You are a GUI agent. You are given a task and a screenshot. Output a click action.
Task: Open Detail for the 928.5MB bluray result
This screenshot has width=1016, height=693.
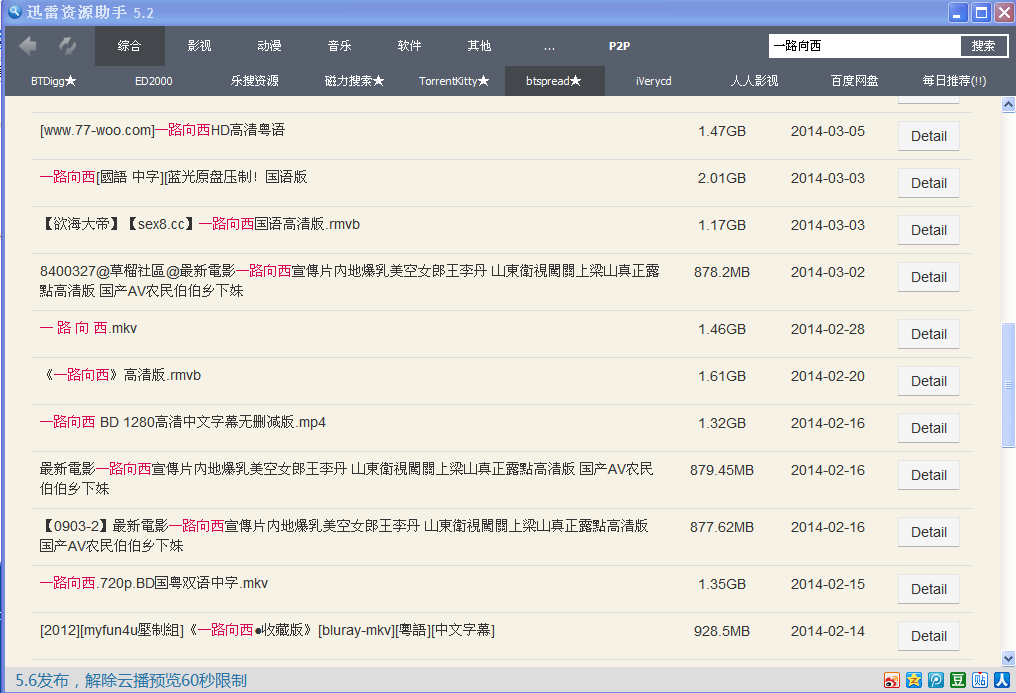click(929, 636)
